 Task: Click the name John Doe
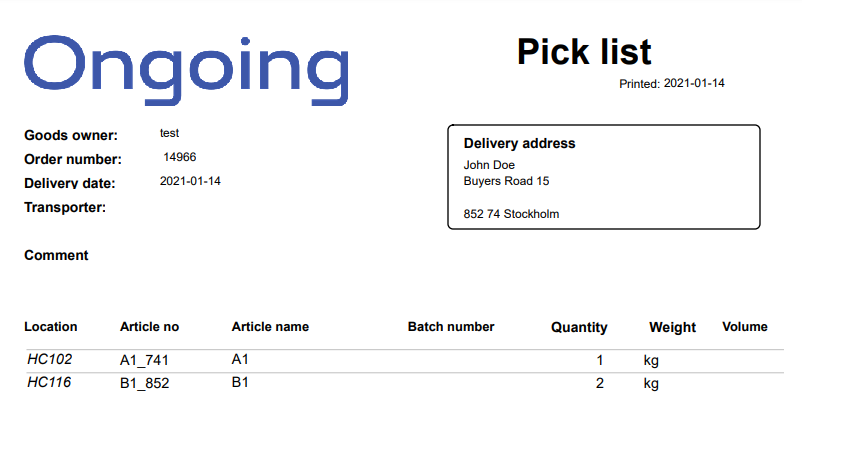(x=489, y=165)
